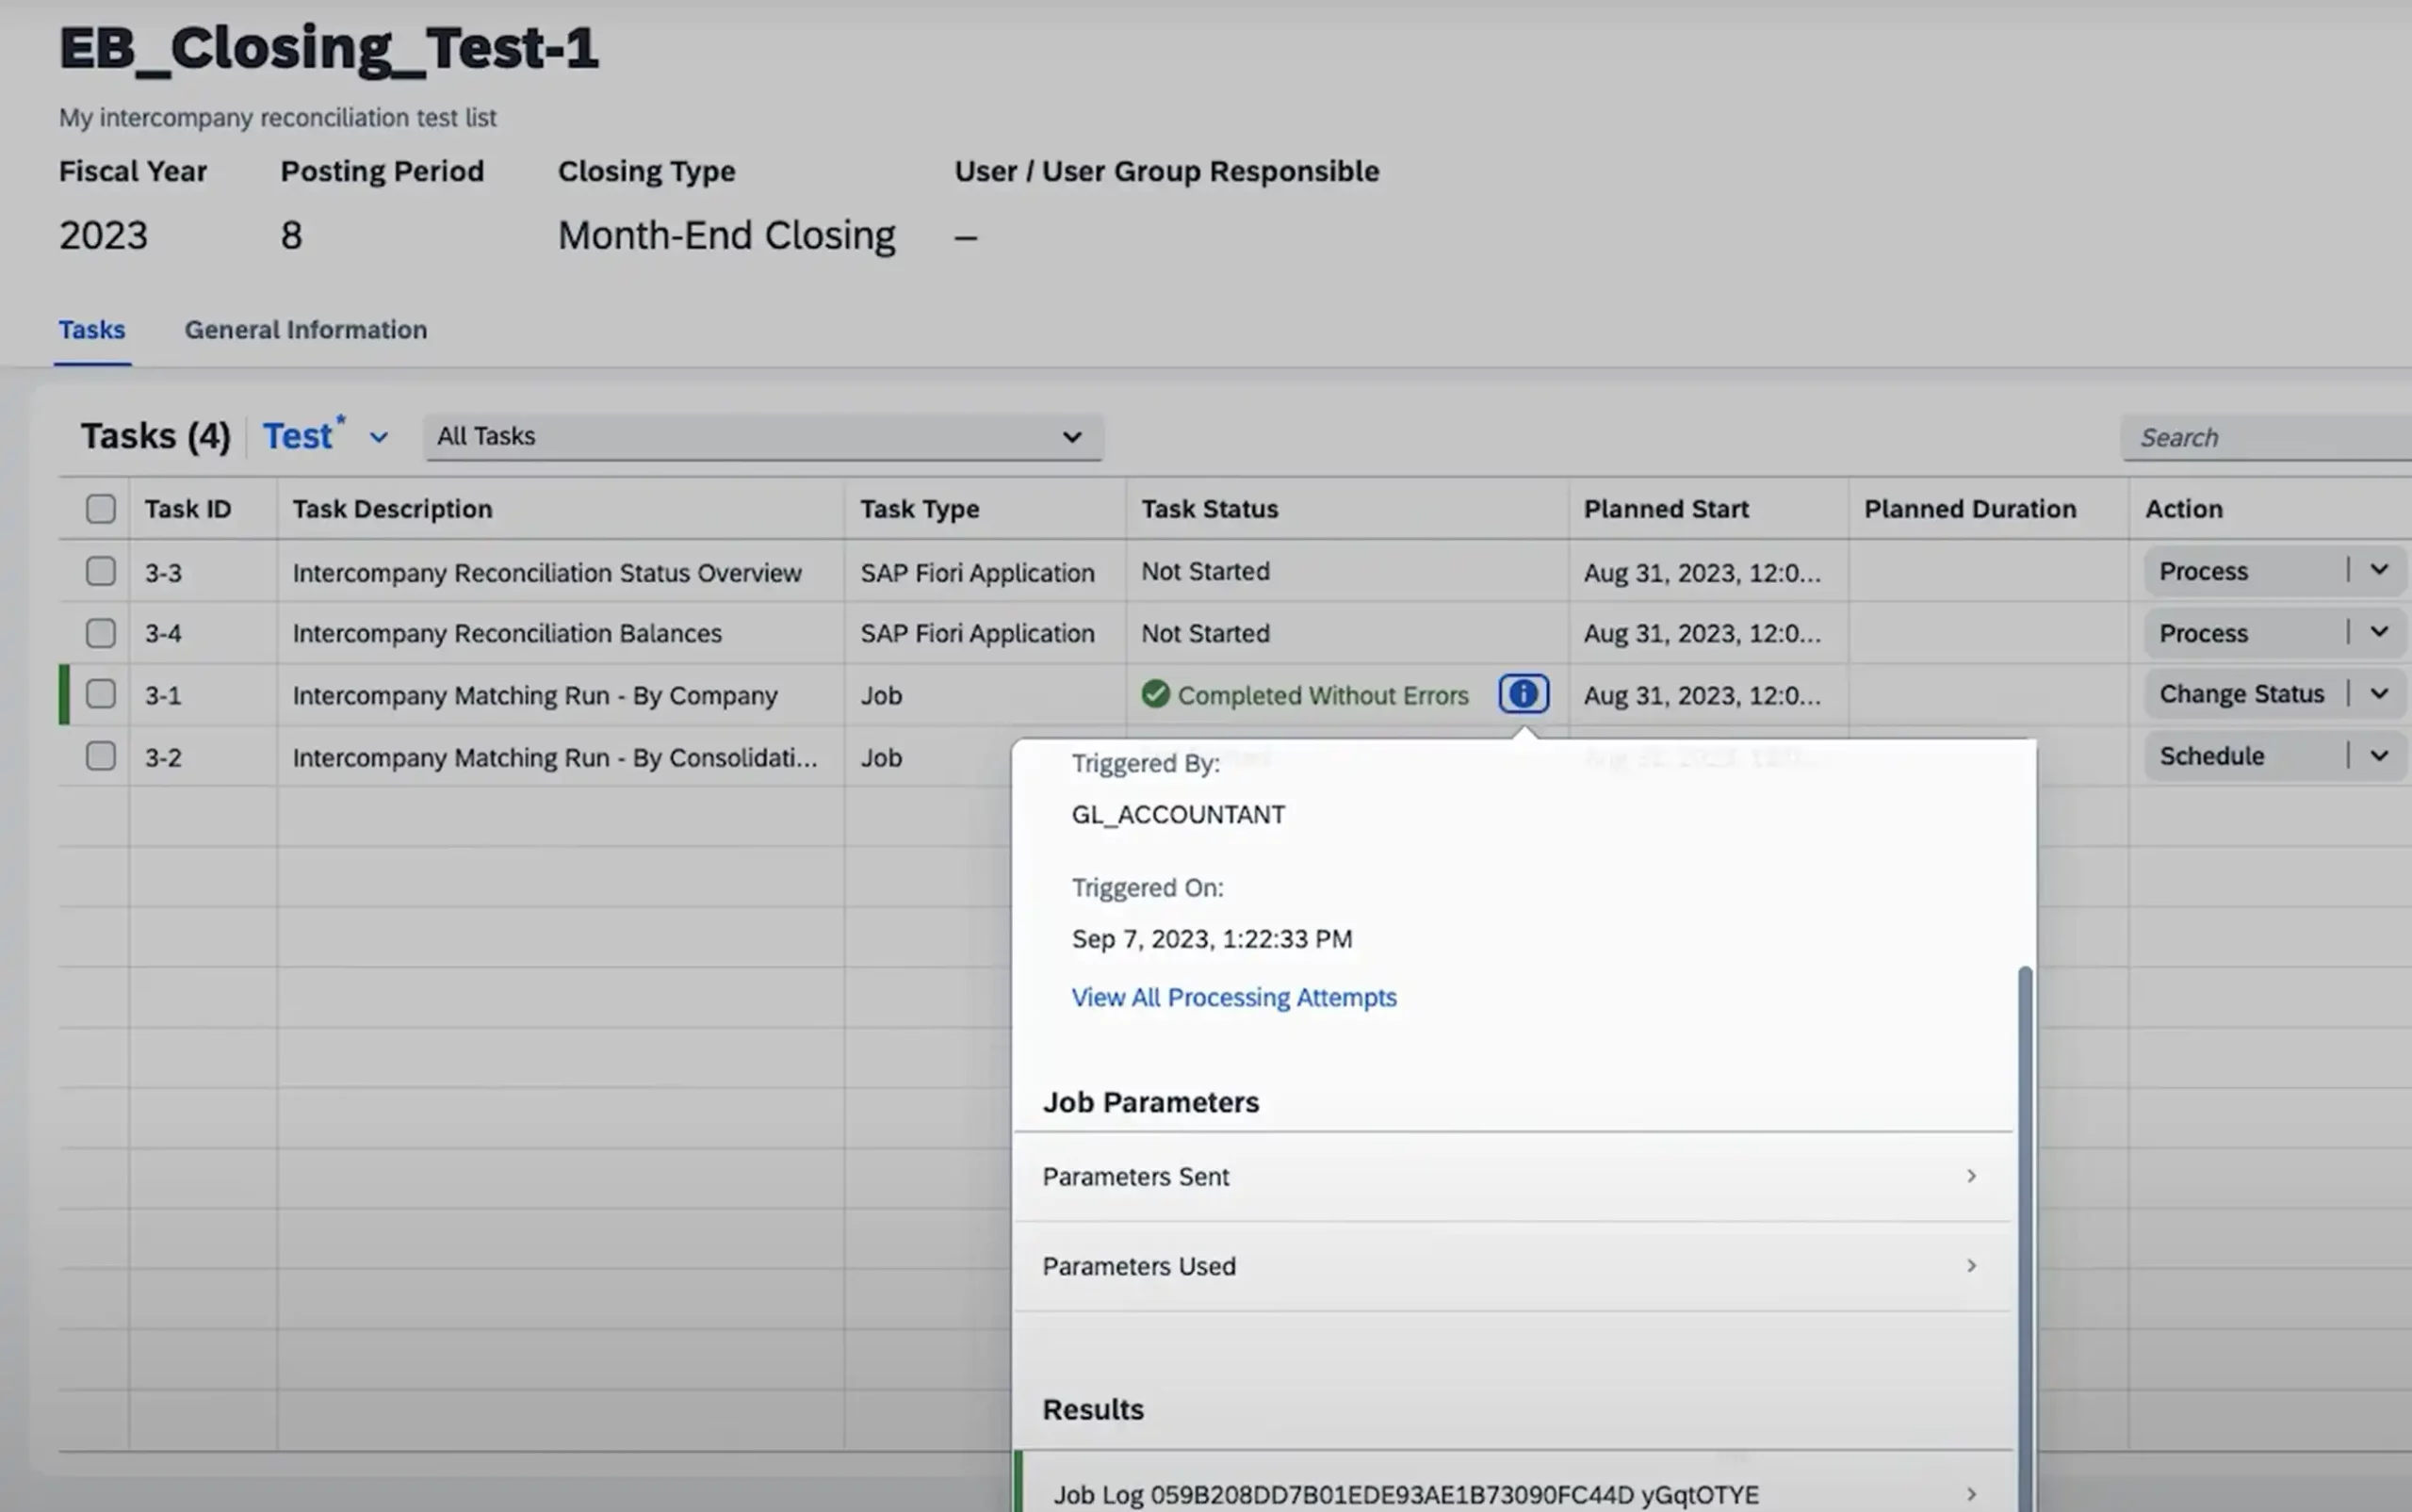2412x1512 pixels.
Task: Open Job Log entry chevron in Results
Action: pyautogui.click(x=1971, y=1494)
